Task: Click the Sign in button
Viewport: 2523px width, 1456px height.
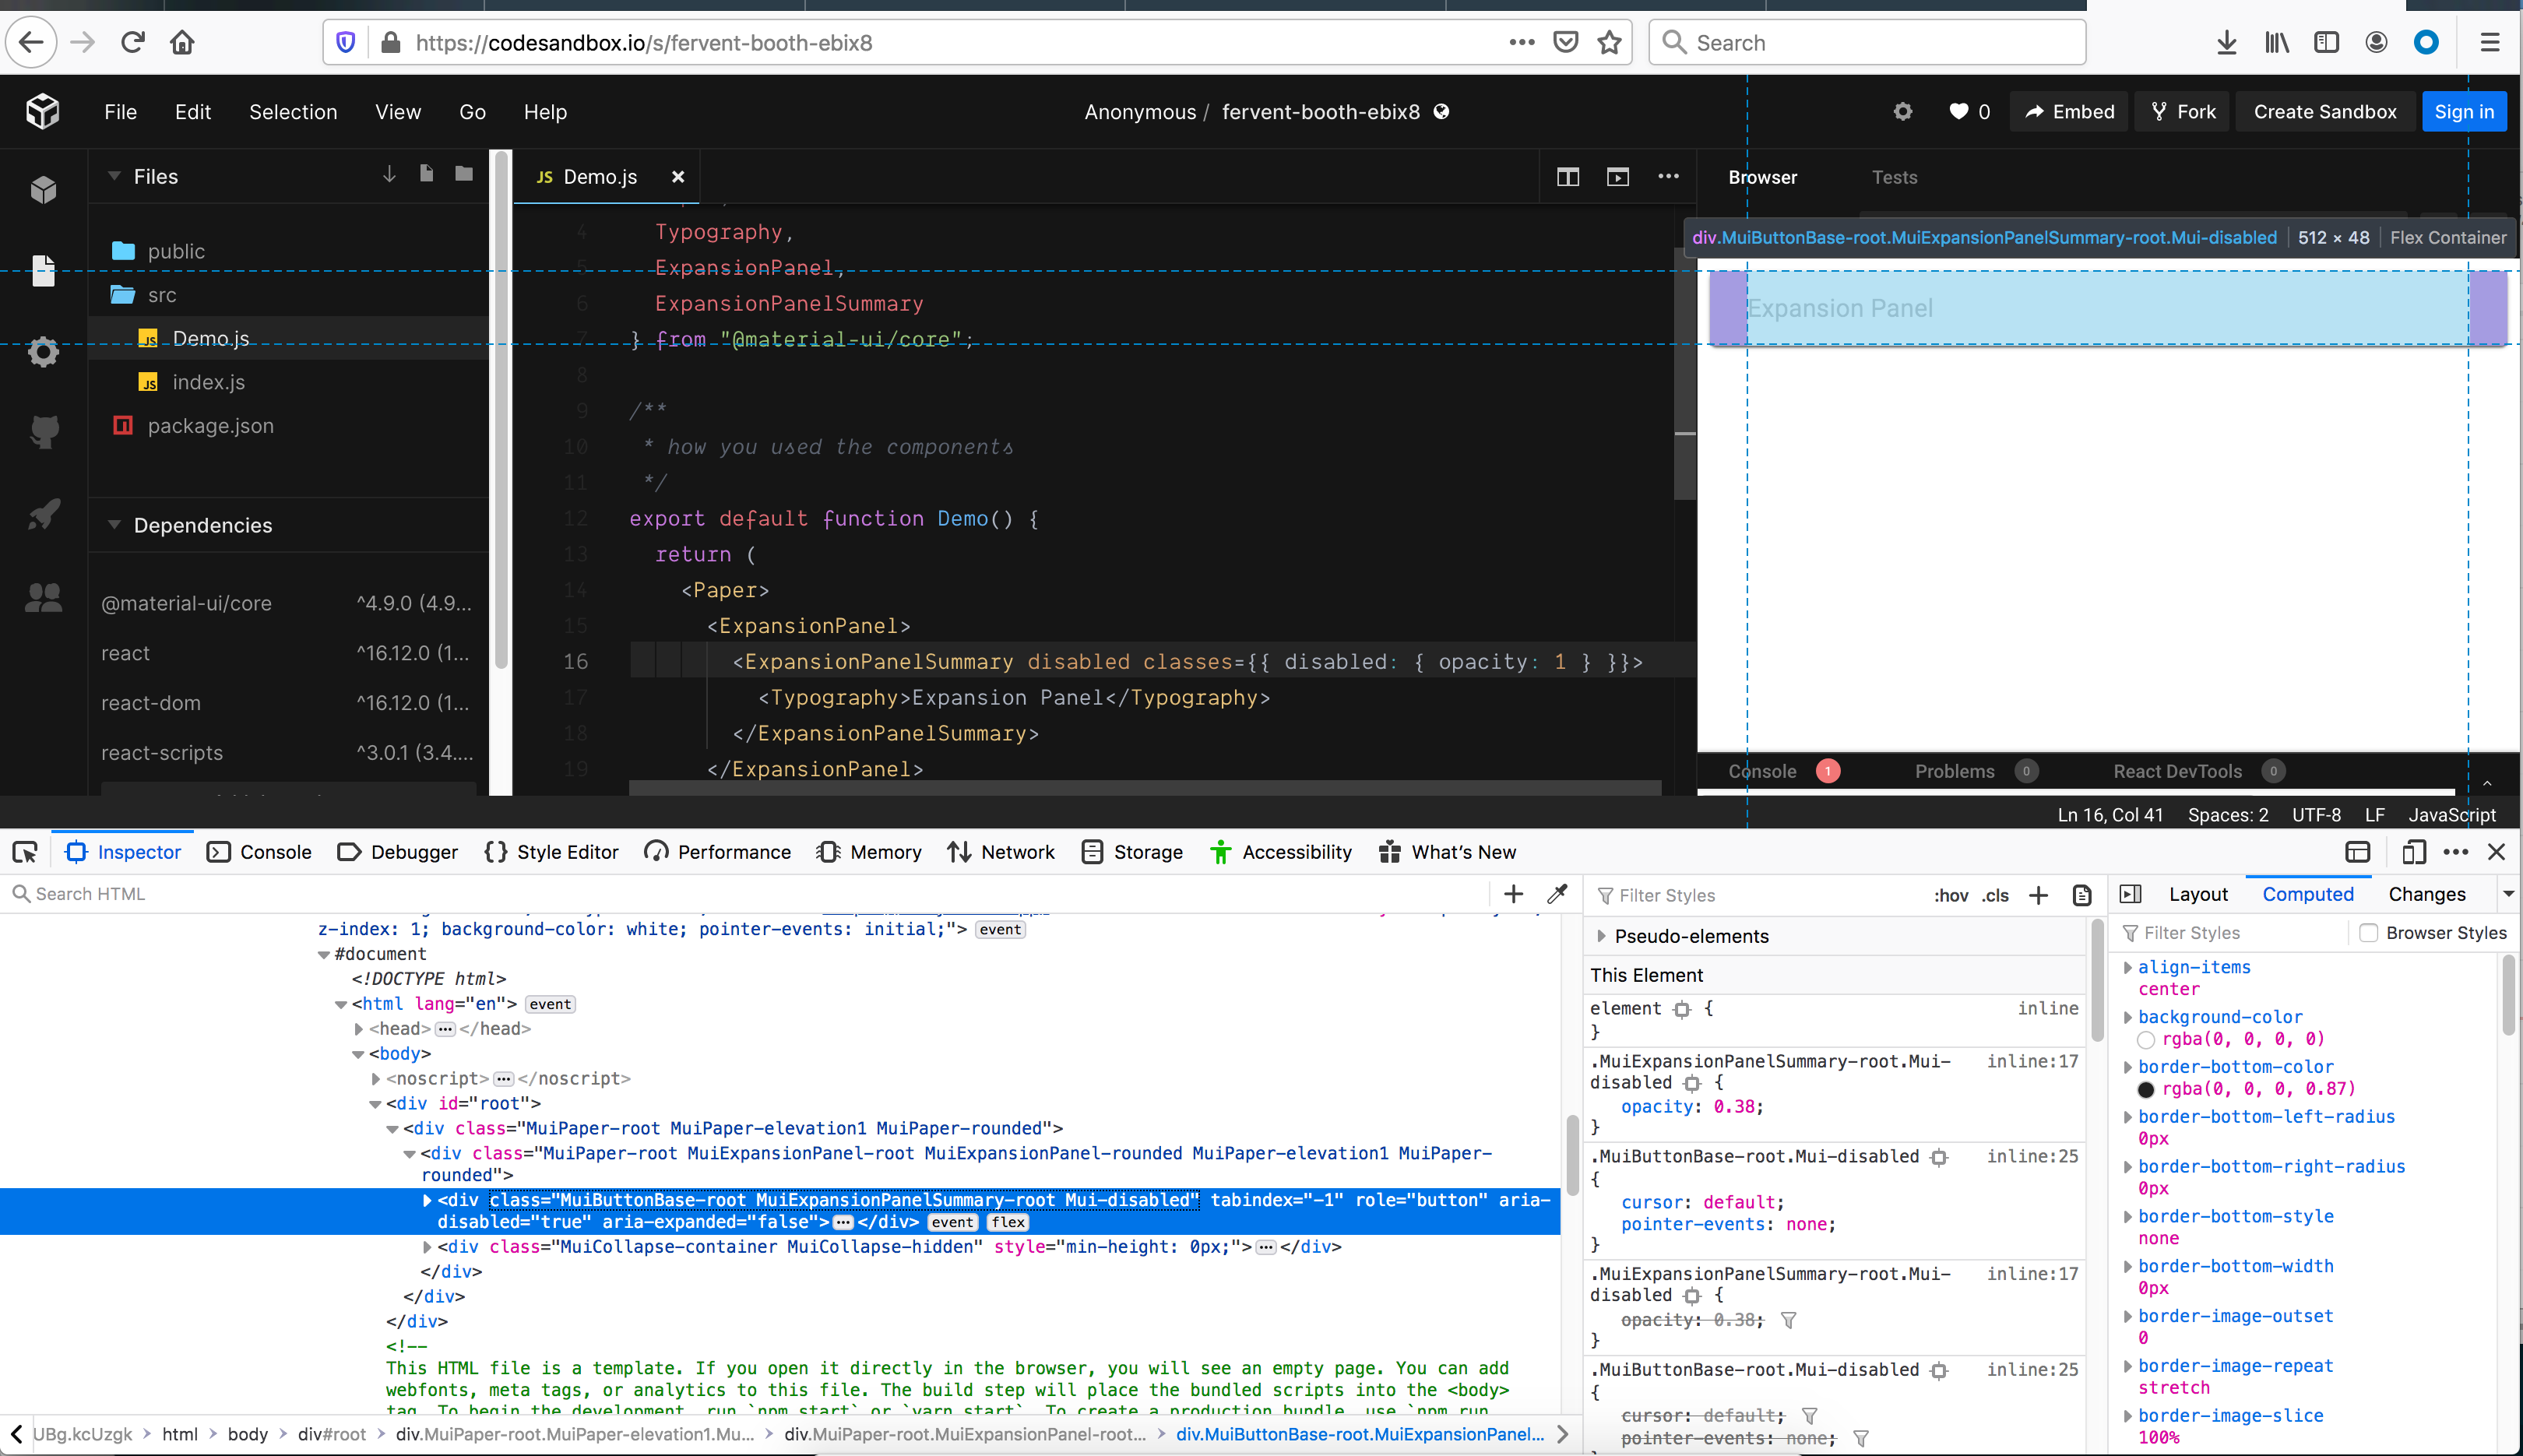Action: point(2463,111)
